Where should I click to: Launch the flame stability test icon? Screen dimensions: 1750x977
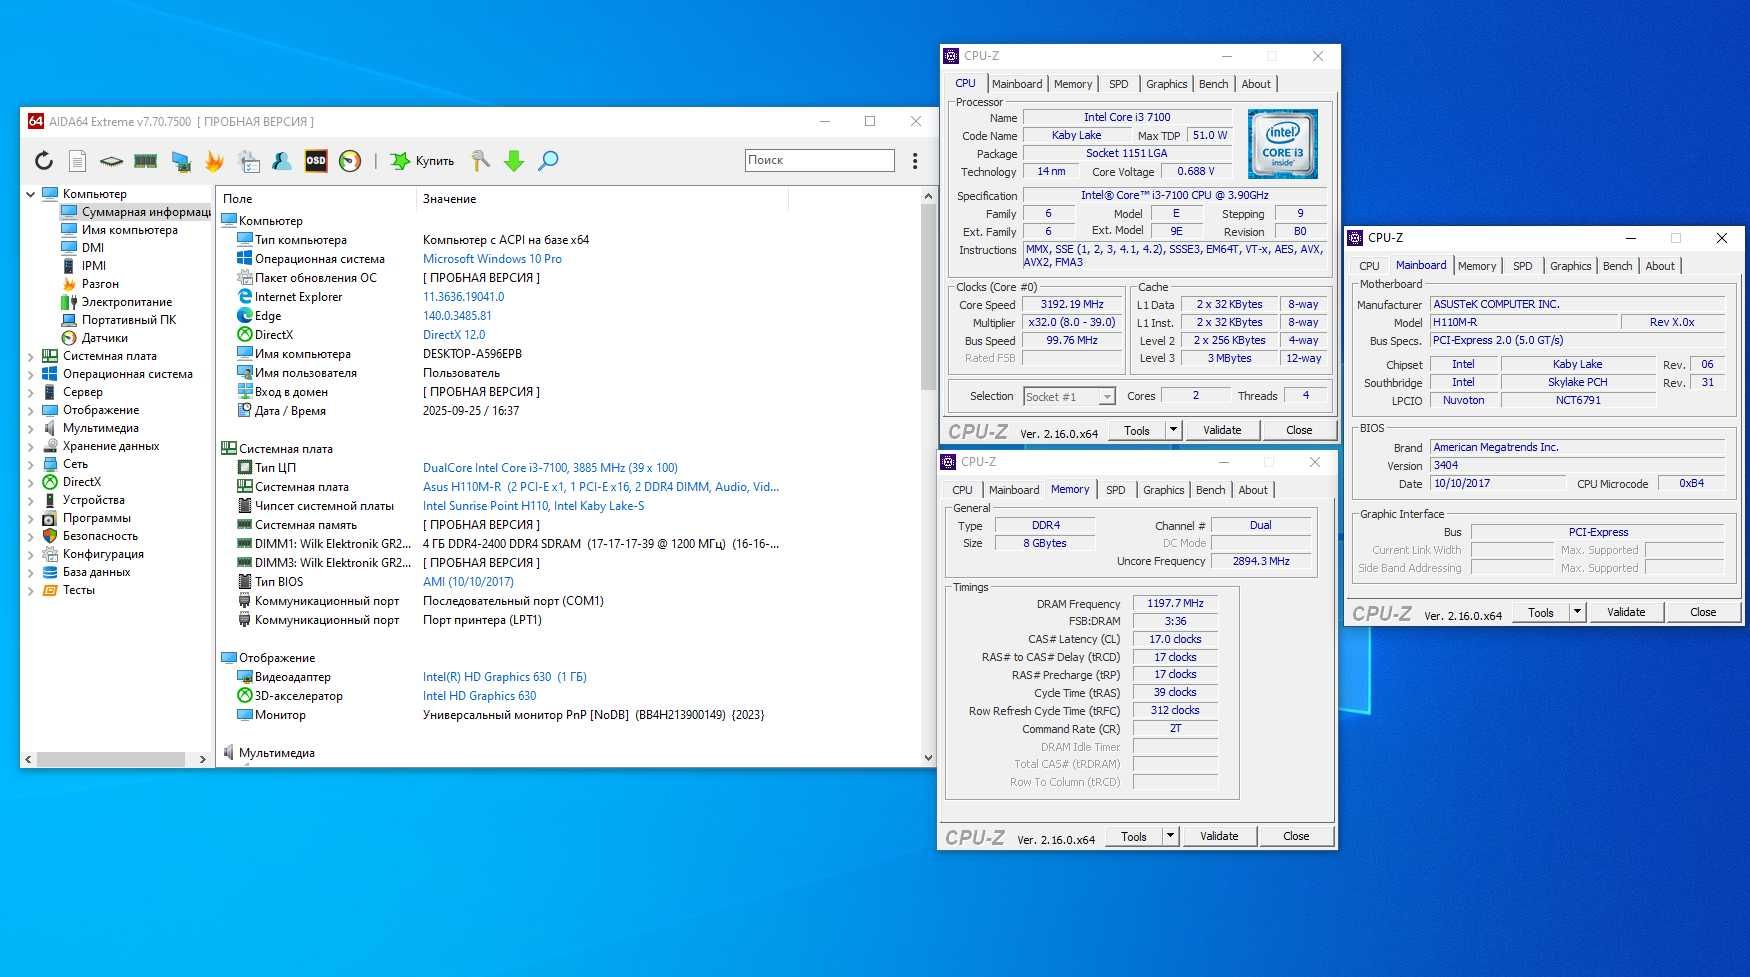(x=214, y=161)
